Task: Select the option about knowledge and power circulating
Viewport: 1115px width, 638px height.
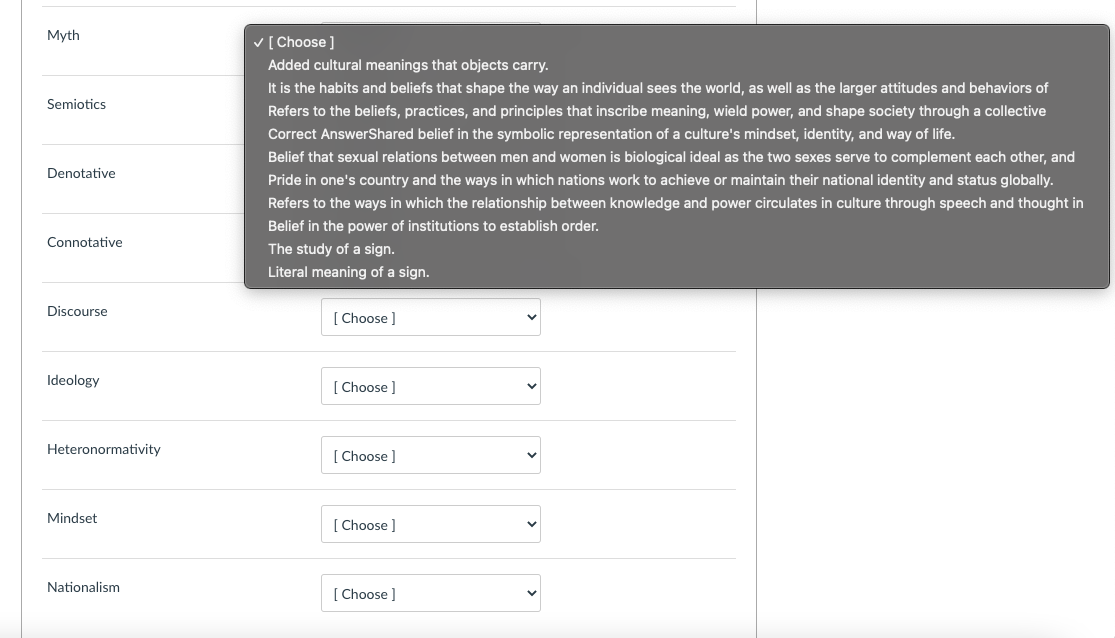Action: (675, 202)
